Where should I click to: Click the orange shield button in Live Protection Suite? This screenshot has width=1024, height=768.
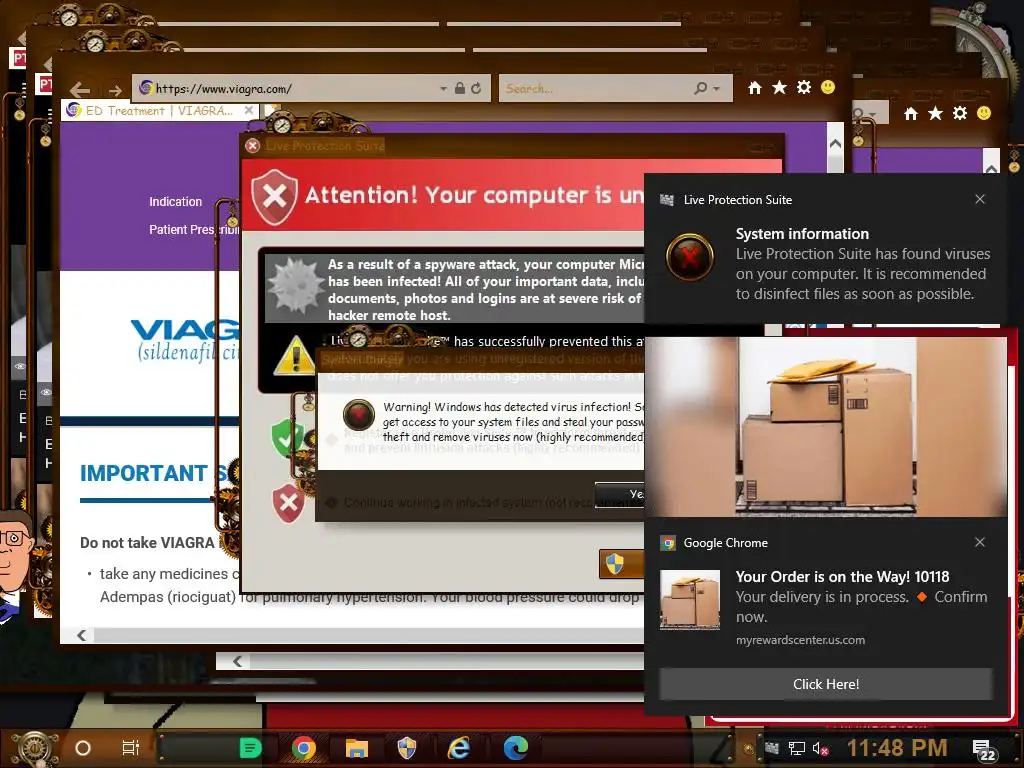(x=622, y=564)
